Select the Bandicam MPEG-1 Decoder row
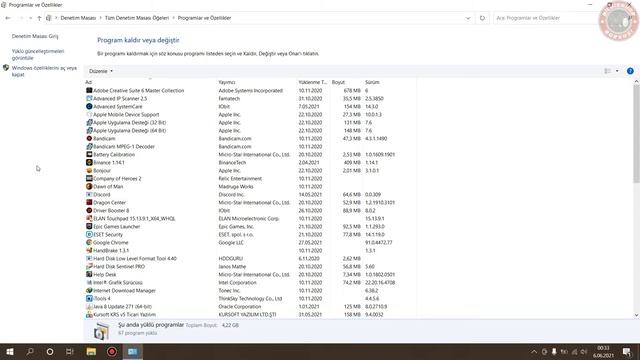The width and height of the screenshot is (640, 360). click(250, 146)
